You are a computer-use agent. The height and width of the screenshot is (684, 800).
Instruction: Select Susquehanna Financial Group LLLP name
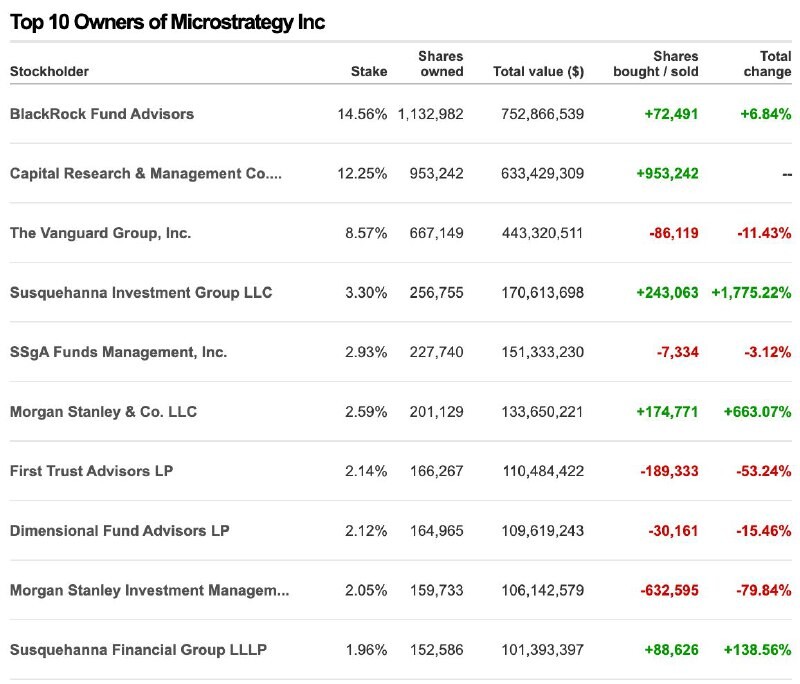click(x=138, y=650)
